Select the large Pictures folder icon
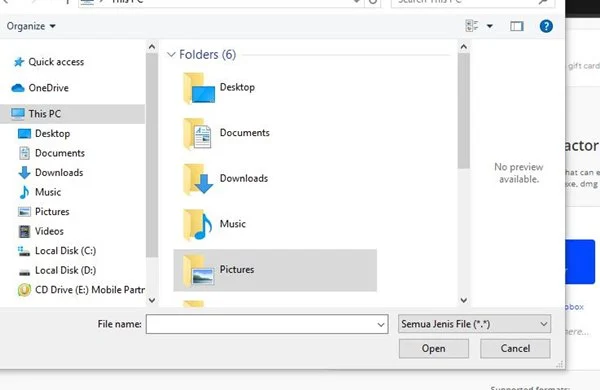The height and width of the screenshot is (390, 600). point(198,270)
